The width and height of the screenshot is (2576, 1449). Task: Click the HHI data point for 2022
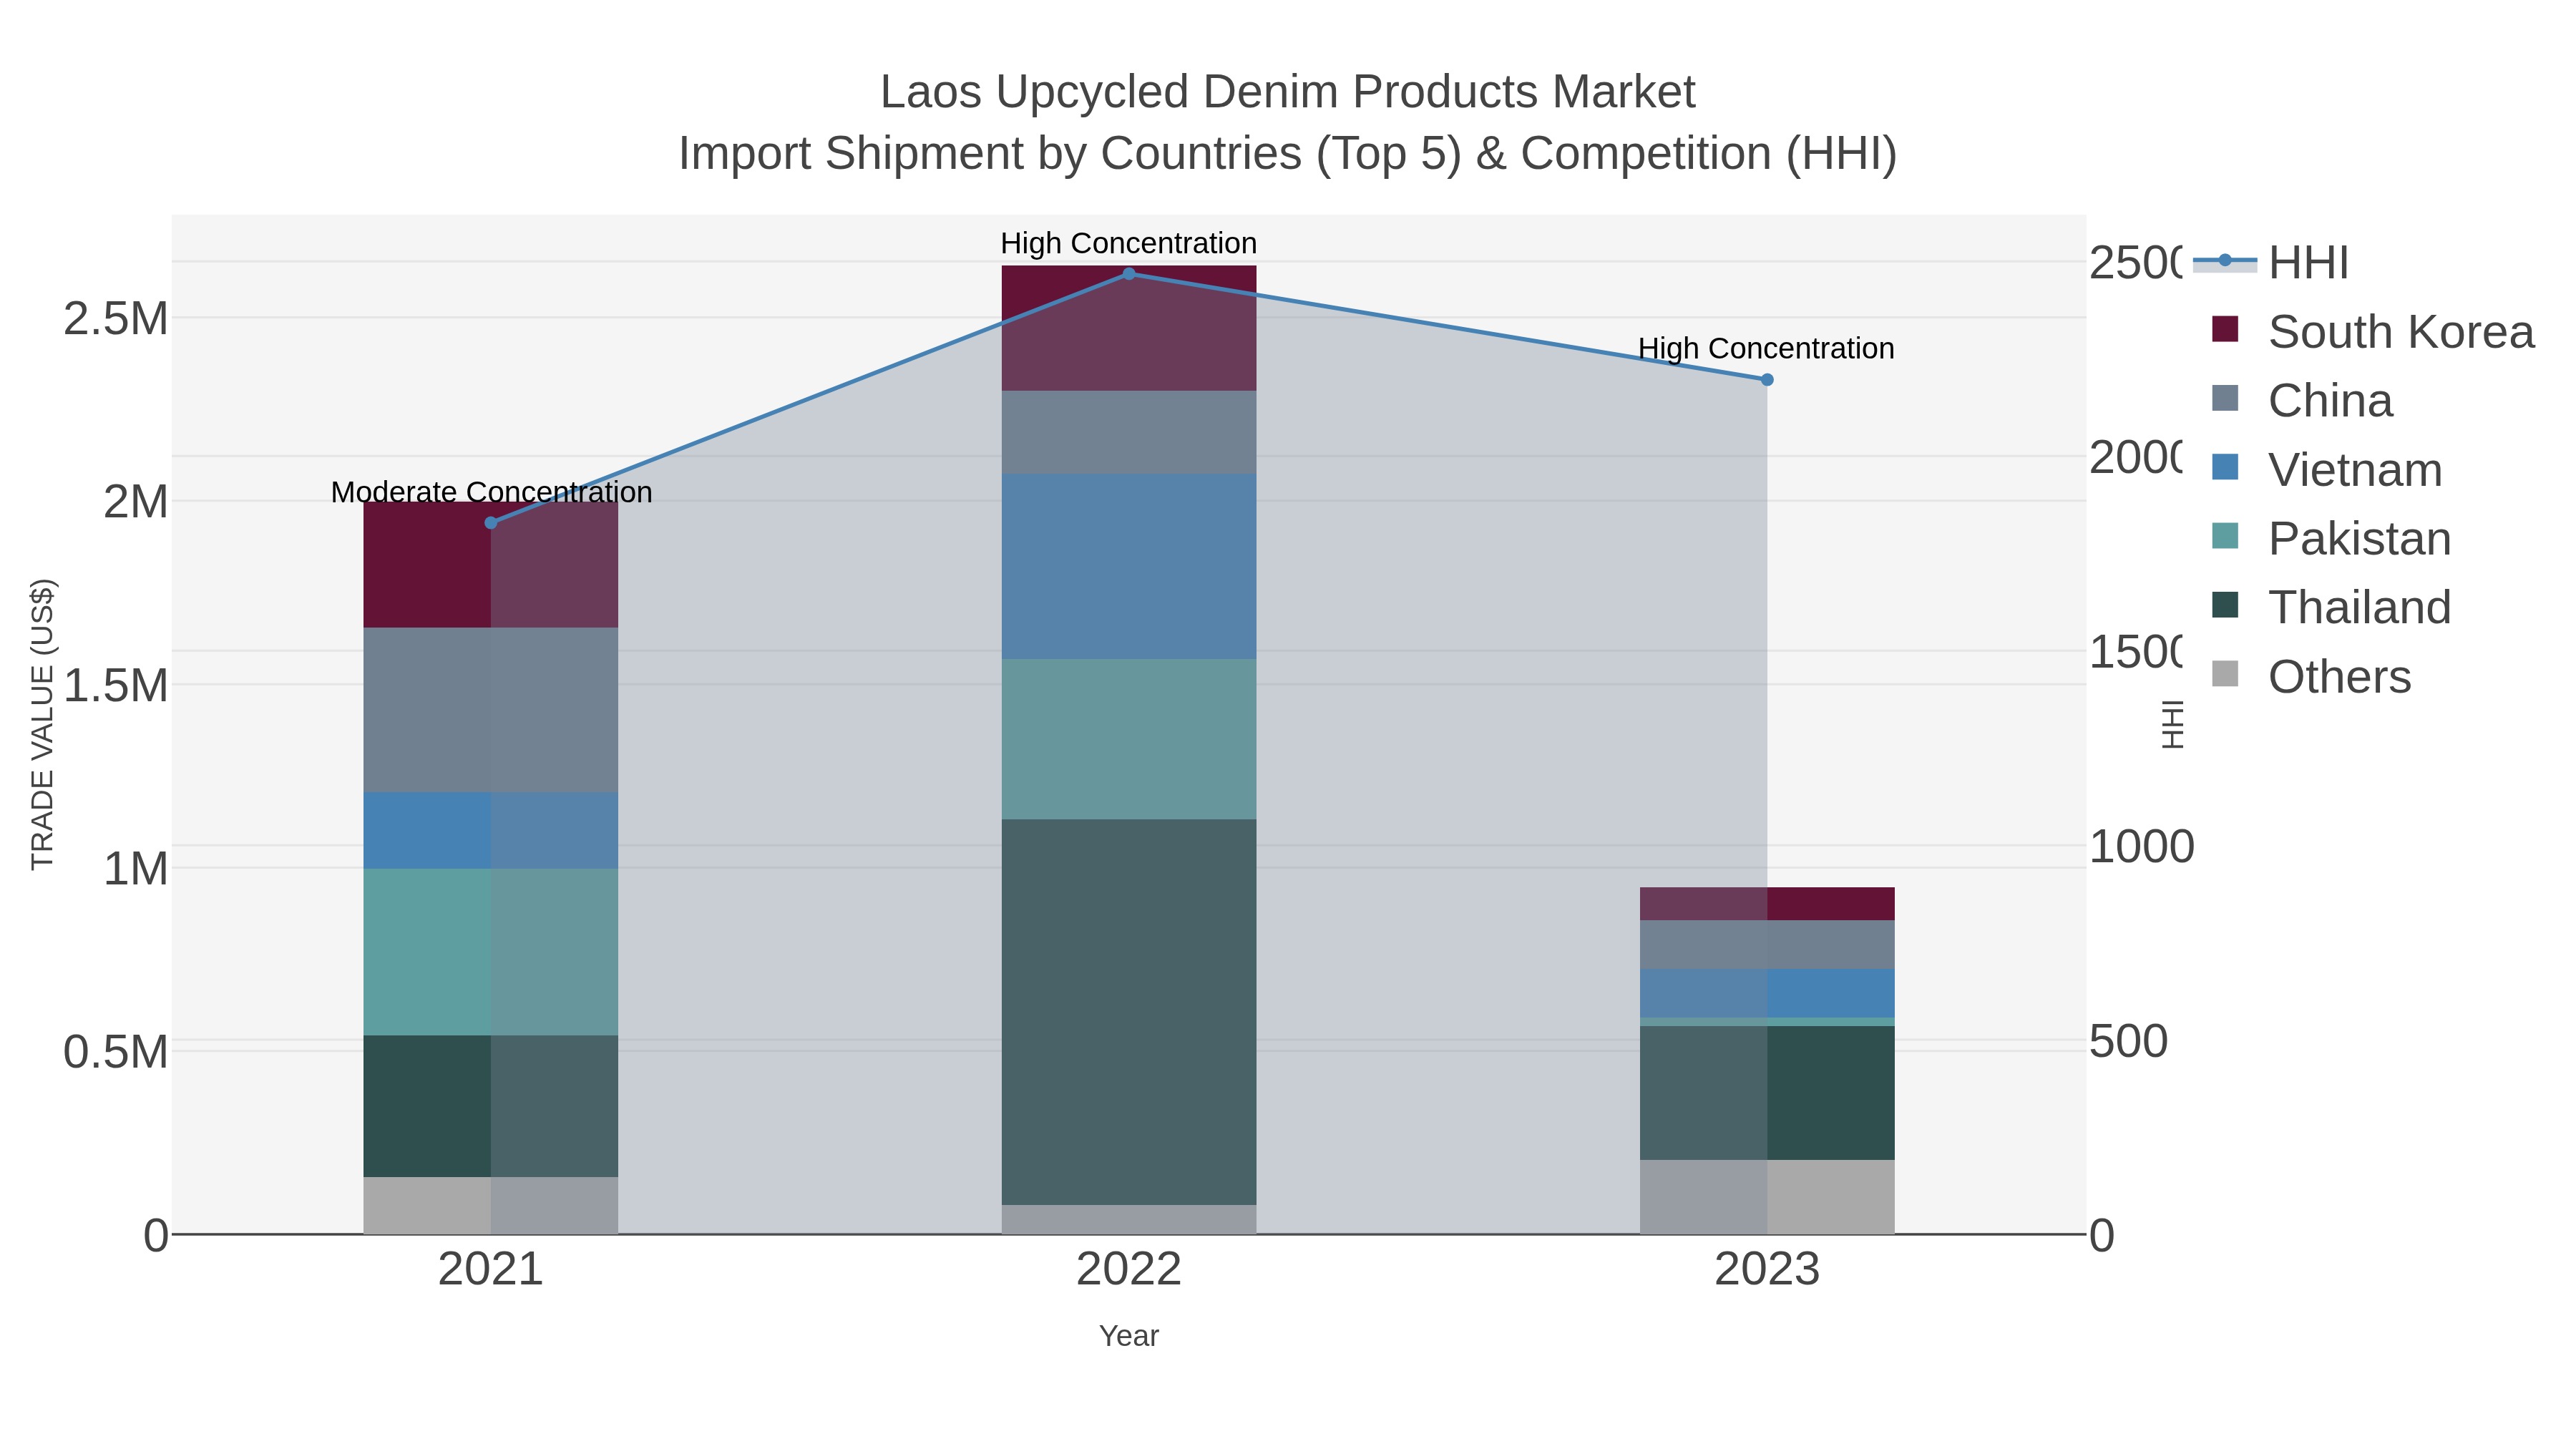pos(1129,274)
